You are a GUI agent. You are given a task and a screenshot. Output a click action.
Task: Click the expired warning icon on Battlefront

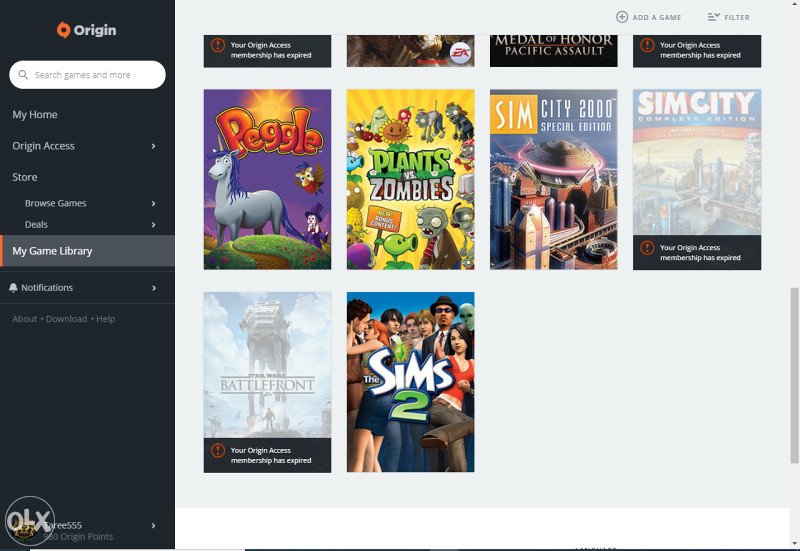(218, 450)
